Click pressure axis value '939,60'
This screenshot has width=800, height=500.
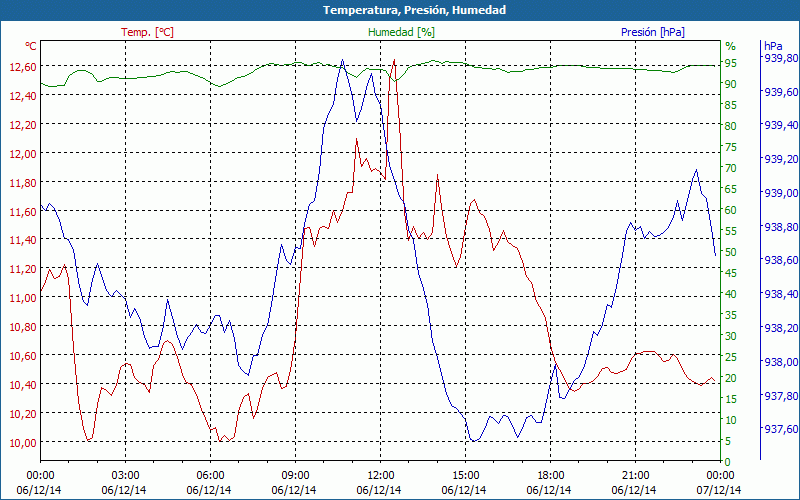[x=781, y=92]
